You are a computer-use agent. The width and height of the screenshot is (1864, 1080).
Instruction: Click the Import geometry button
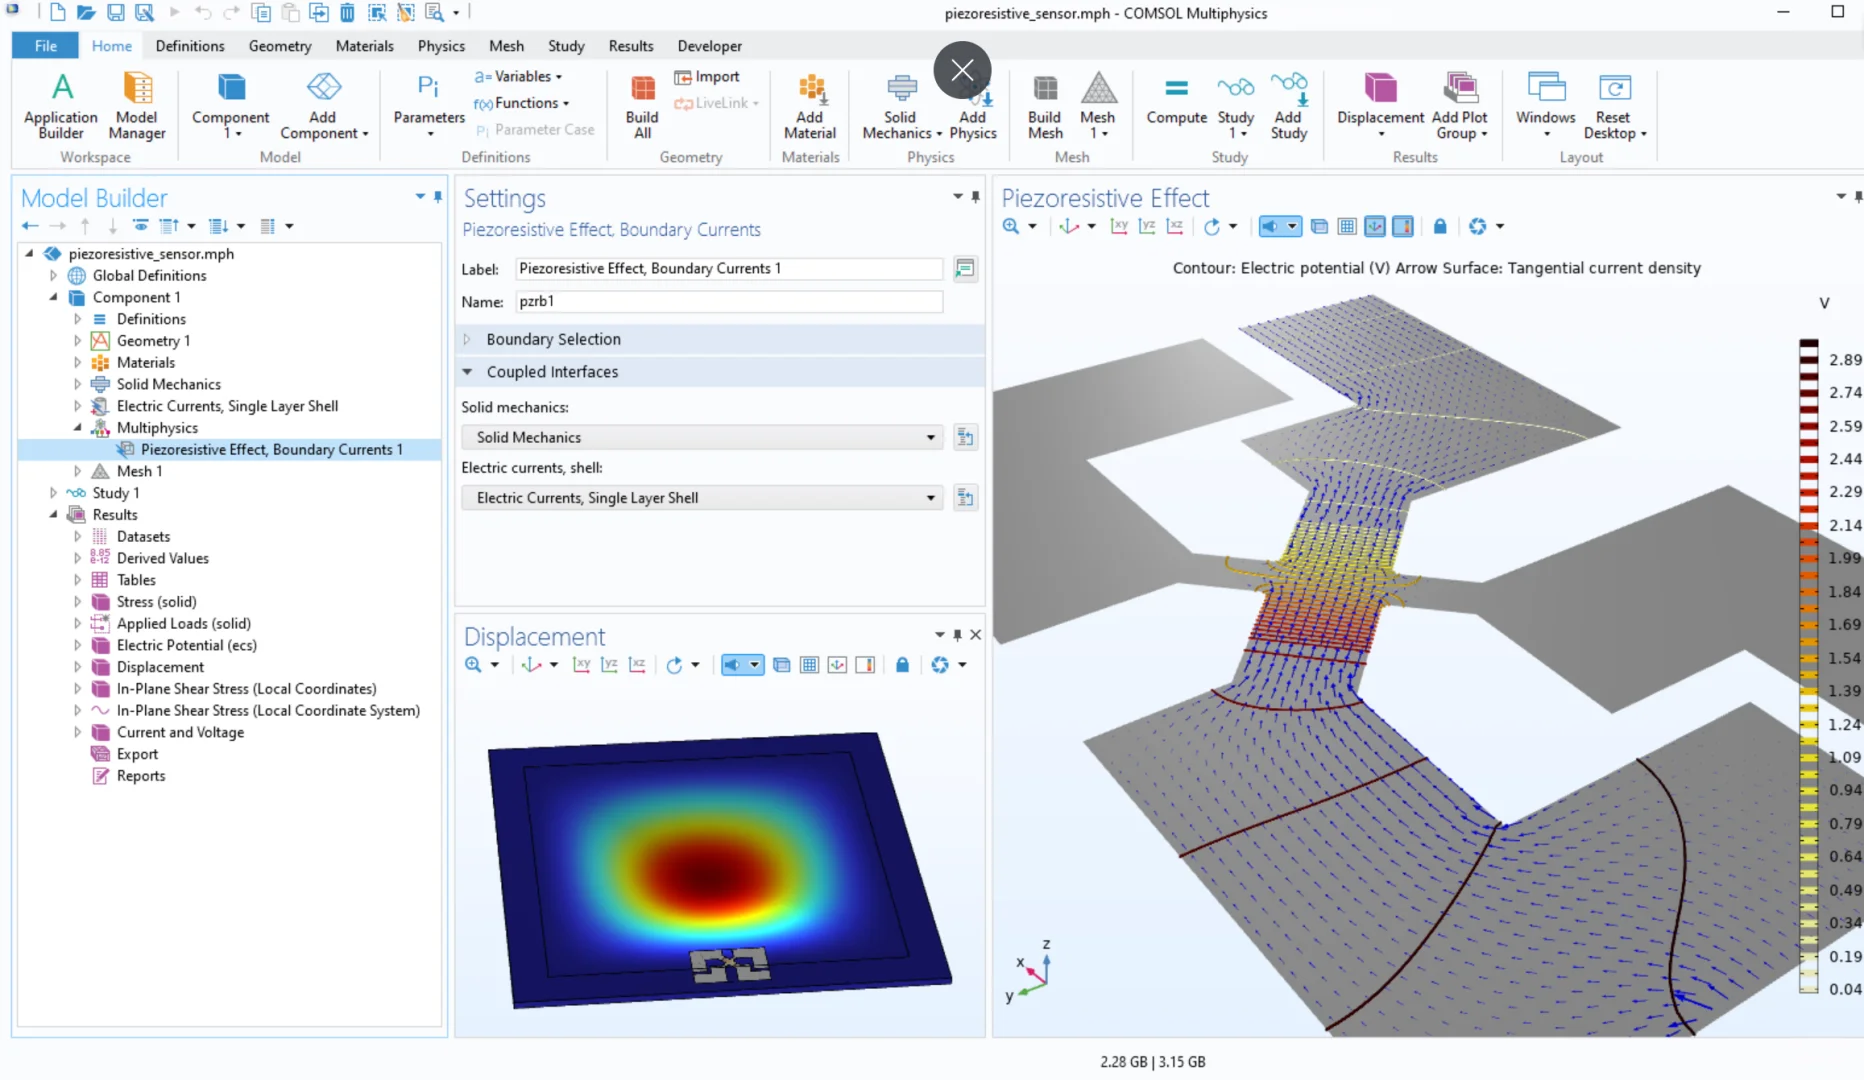pos(707,77)
